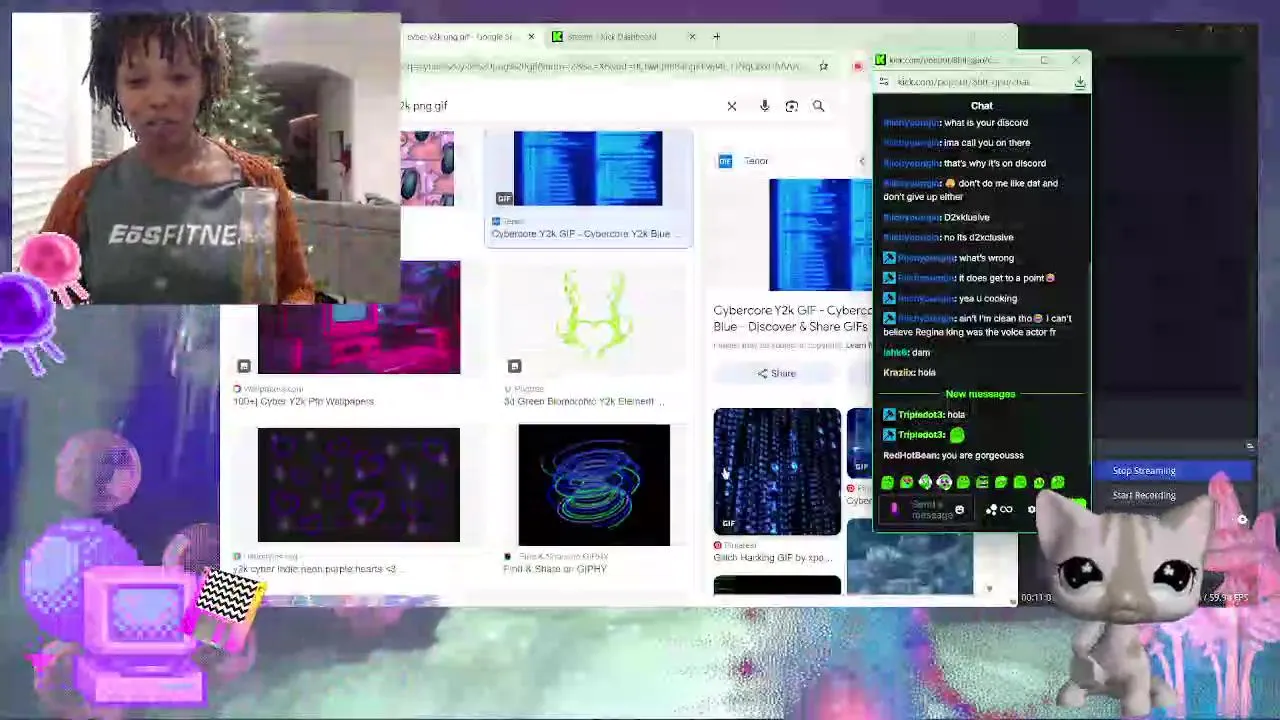Open a new browser tab

(x=716, y=37)
